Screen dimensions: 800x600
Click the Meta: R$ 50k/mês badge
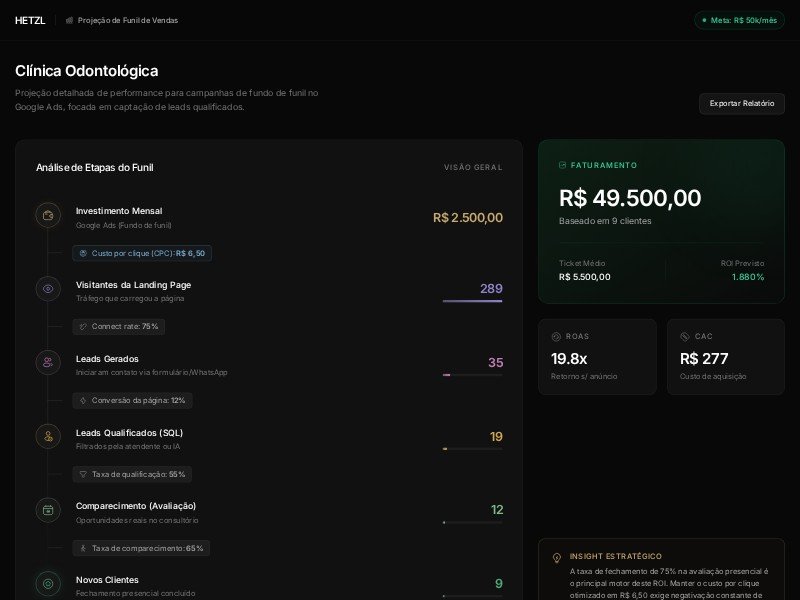pos(738,20)
